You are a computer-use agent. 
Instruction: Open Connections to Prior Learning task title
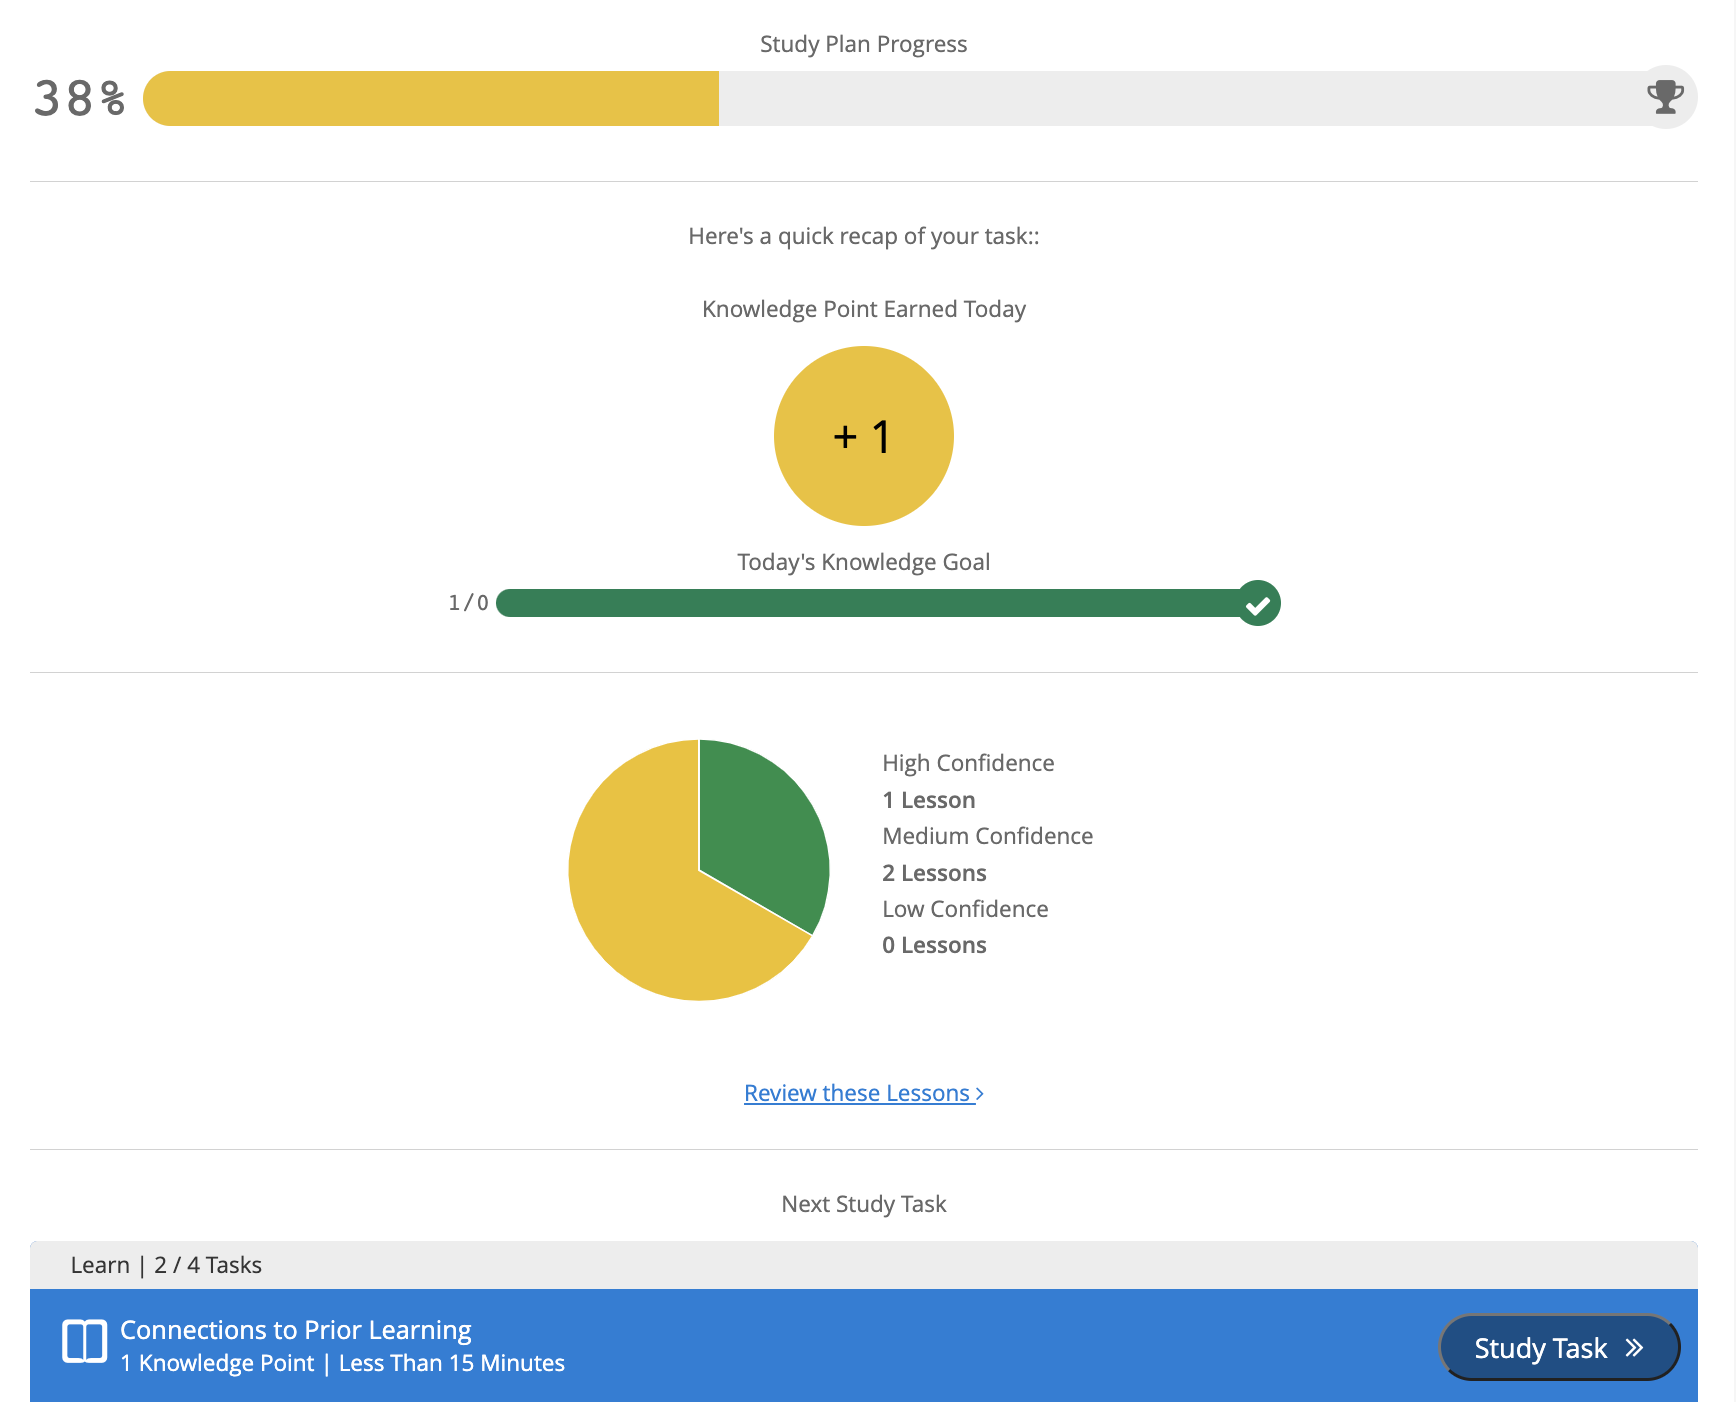pos(296,1330)
